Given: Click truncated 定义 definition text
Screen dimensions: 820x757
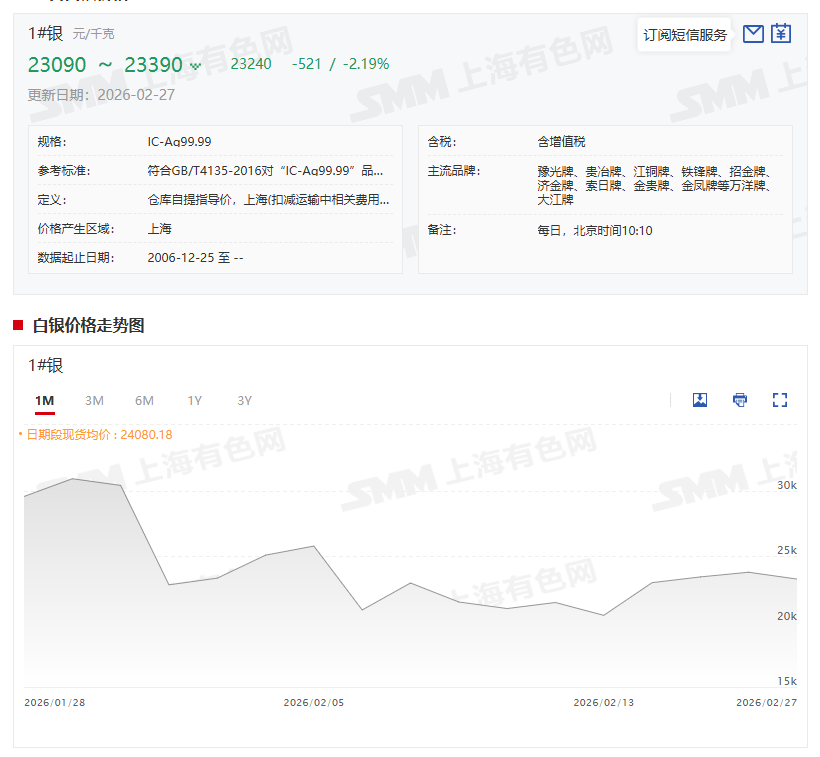Looking at the screenshot, I should 268,200.
